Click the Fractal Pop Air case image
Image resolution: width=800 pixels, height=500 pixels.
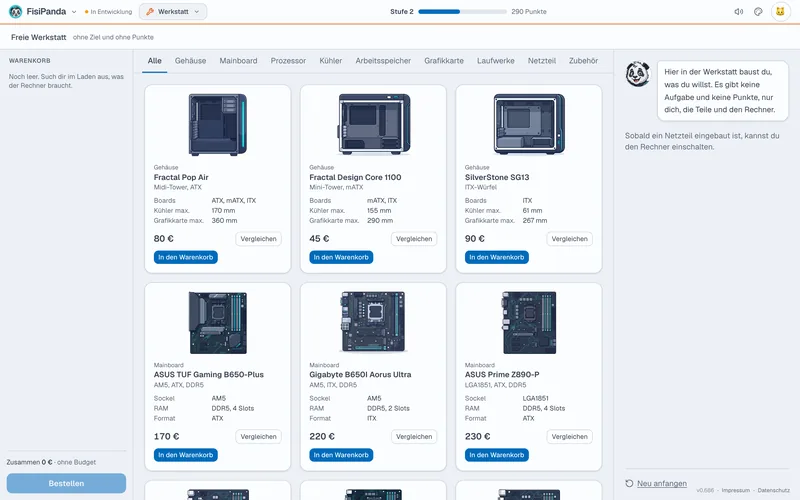point(218,124)
